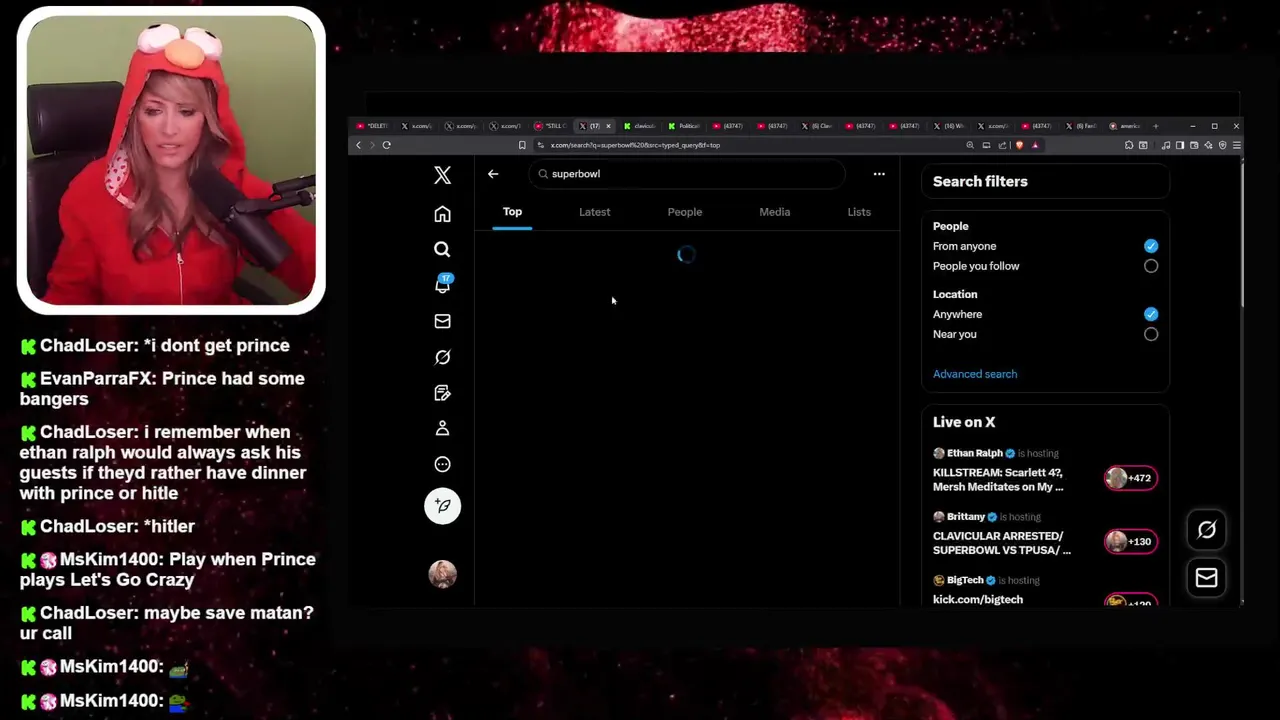The height and width of the screenshot is (720, 1280).
Task: Switch to the *DELETE browser tab
Action: click(373, 126)
